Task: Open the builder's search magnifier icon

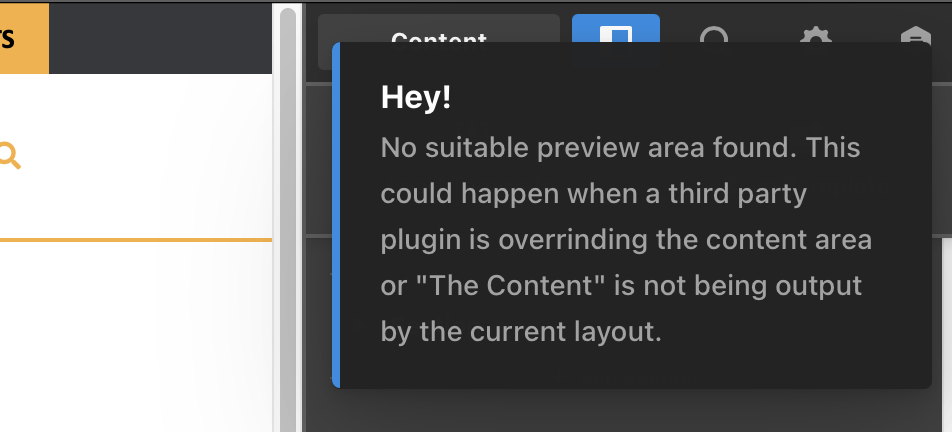Action: click(x=713, y=35)
